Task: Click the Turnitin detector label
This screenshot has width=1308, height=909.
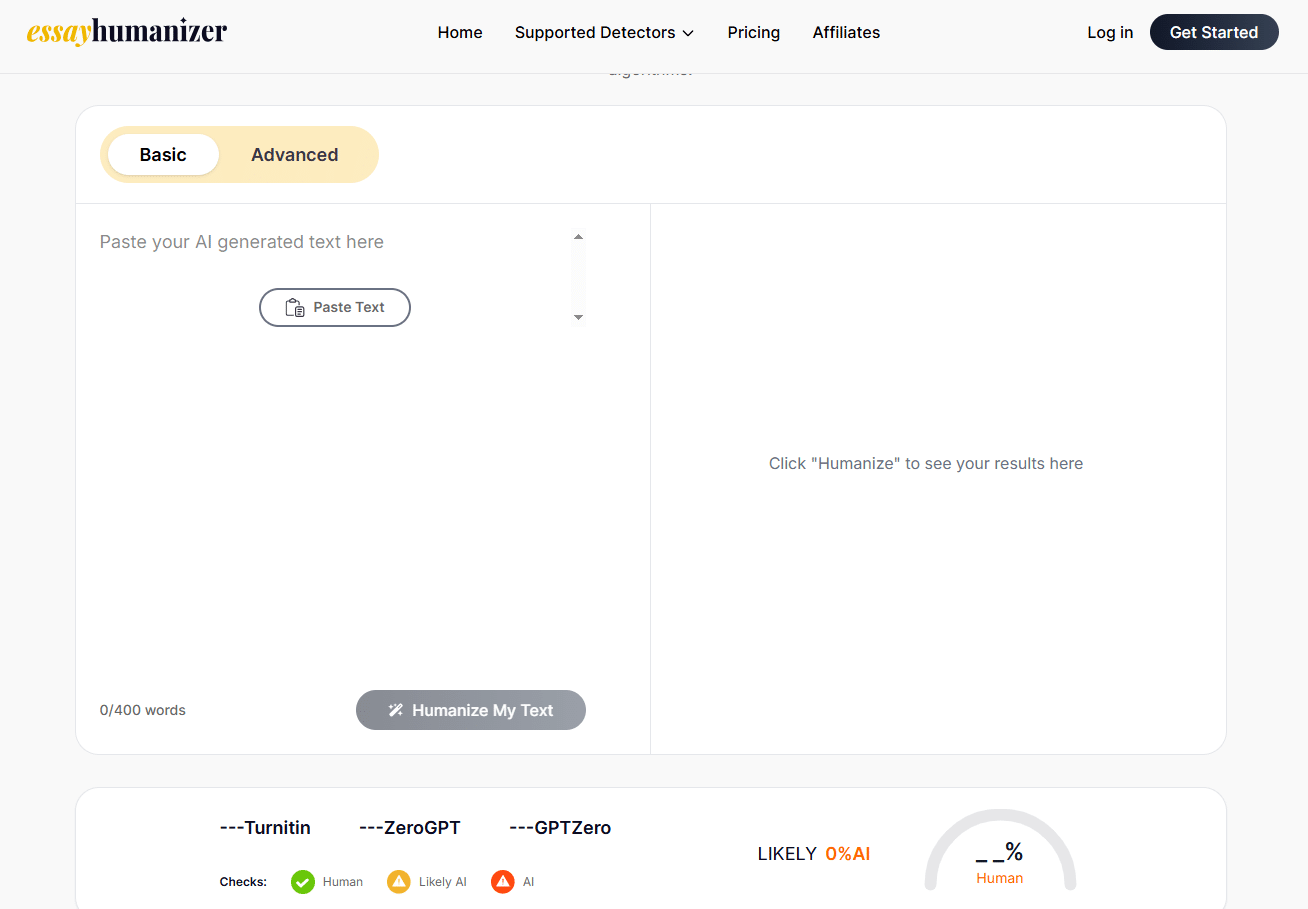Action: coord(265,828)
